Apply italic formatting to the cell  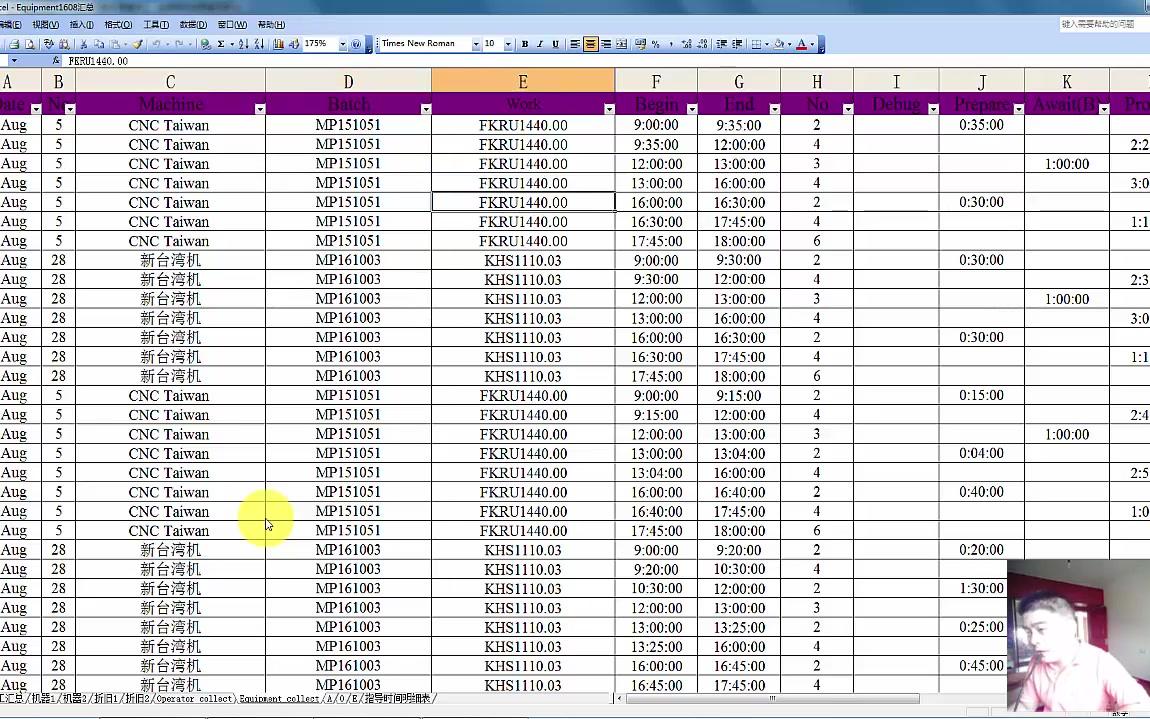(540, 44)
